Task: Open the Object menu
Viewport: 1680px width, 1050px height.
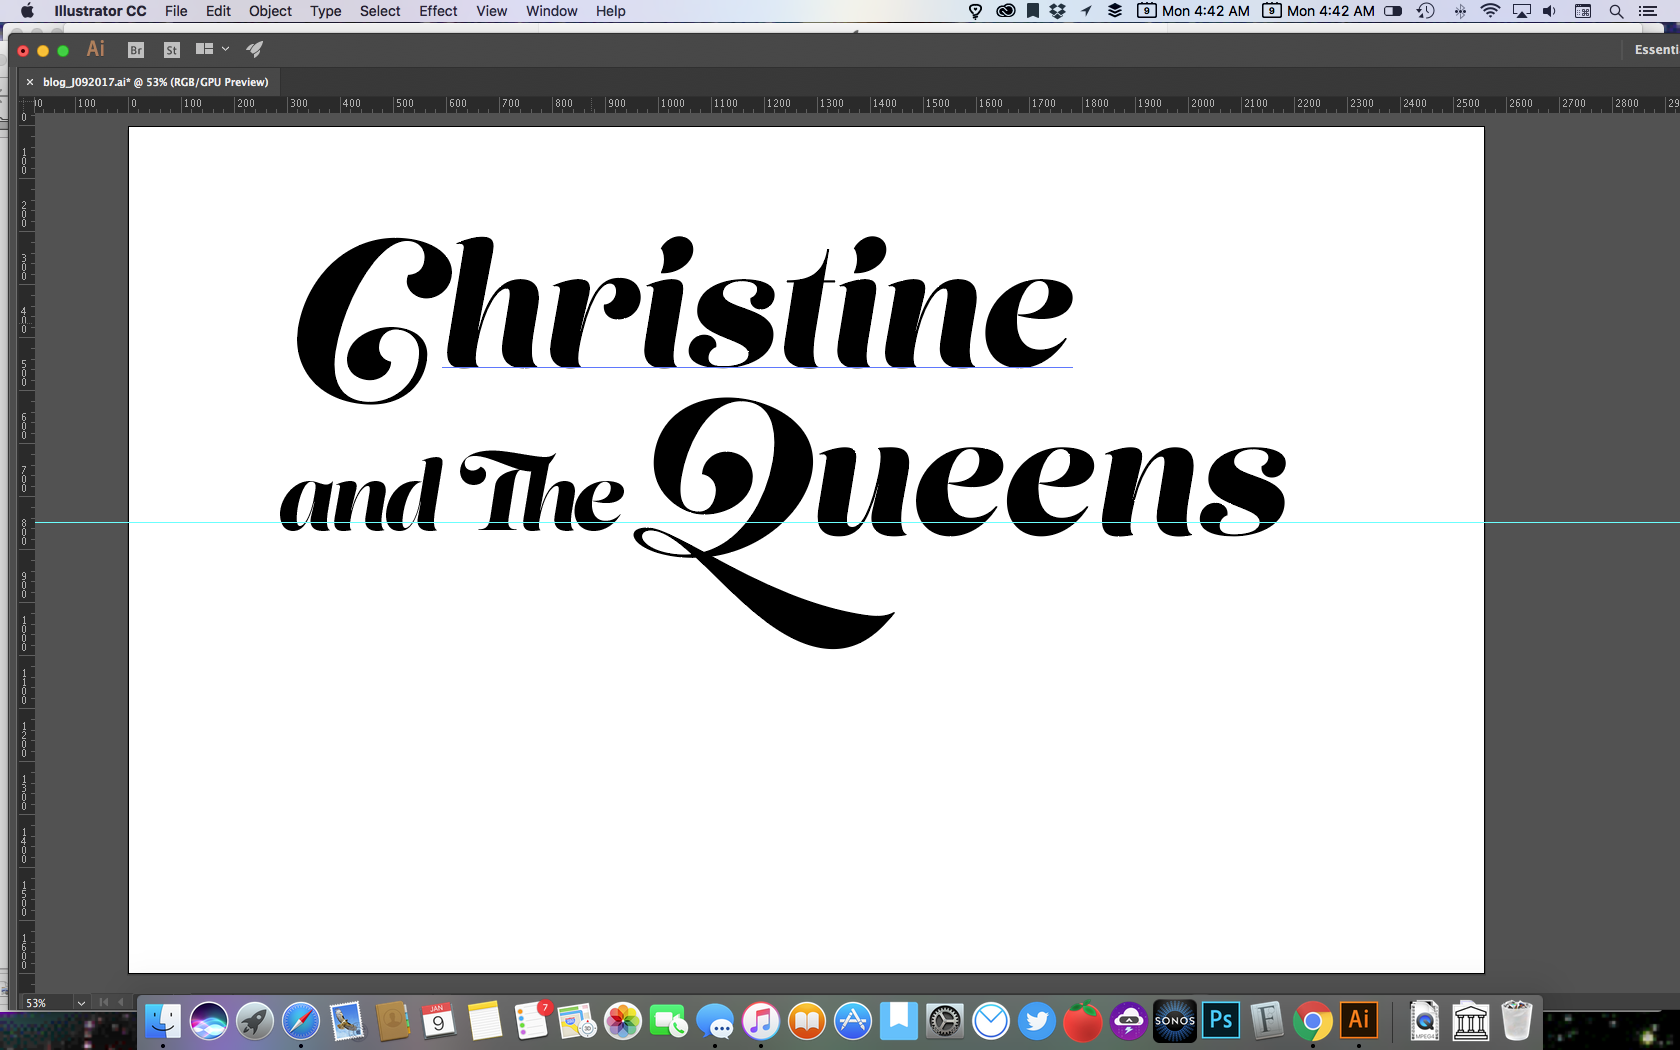Action: click(x=270, y=11)
